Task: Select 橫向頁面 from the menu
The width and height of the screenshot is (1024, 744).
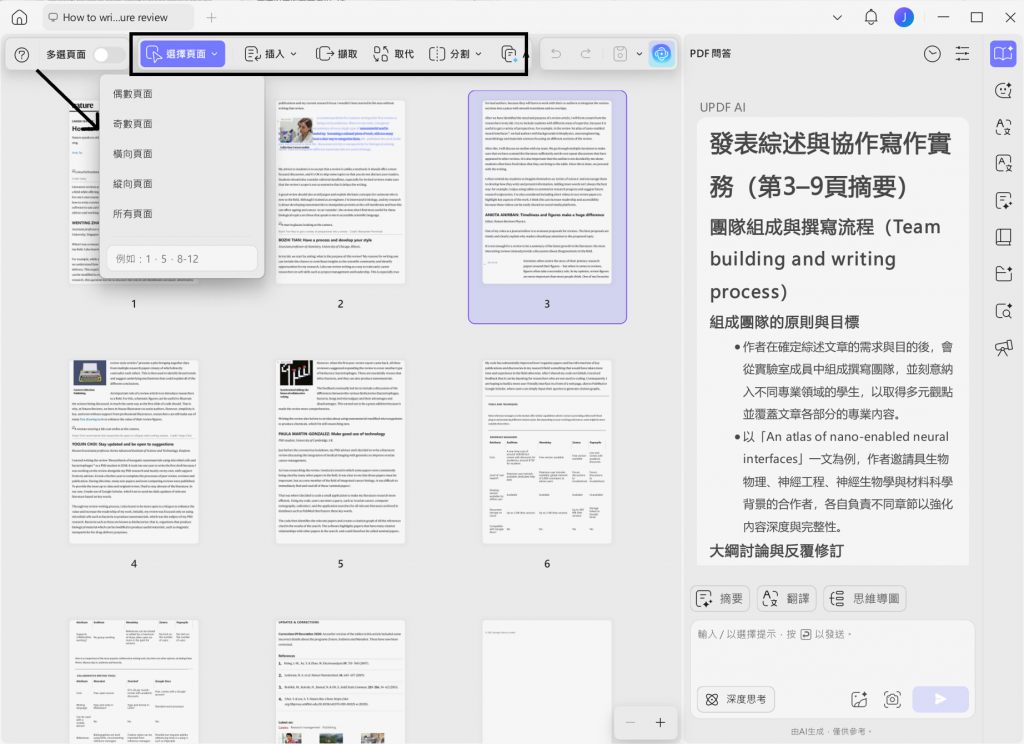Action: tap(133, 154)
